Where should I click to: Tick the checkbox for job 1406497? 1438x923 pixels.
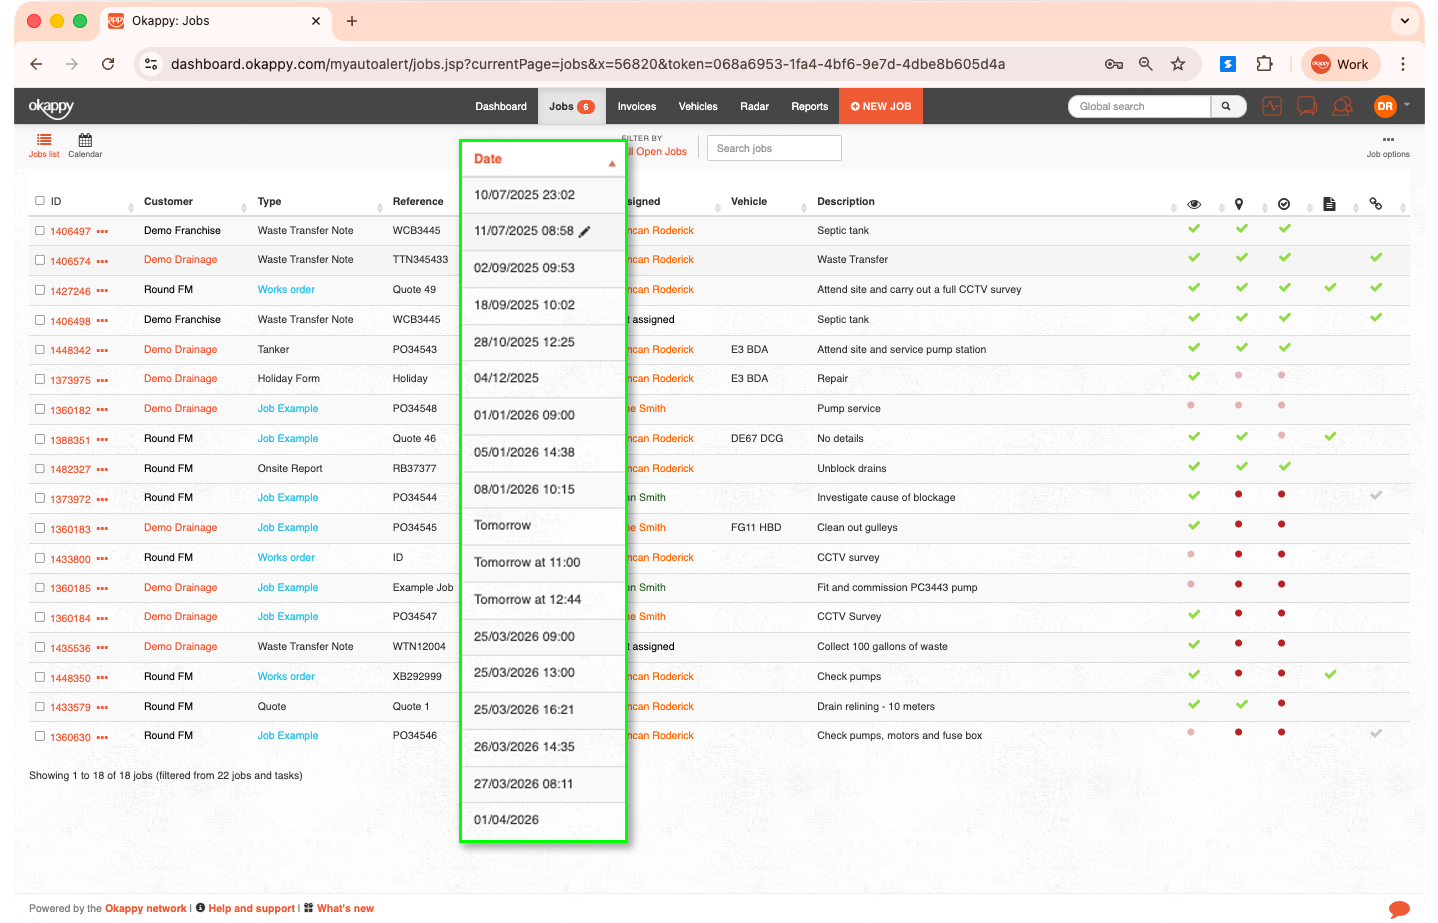pos(40,231)
